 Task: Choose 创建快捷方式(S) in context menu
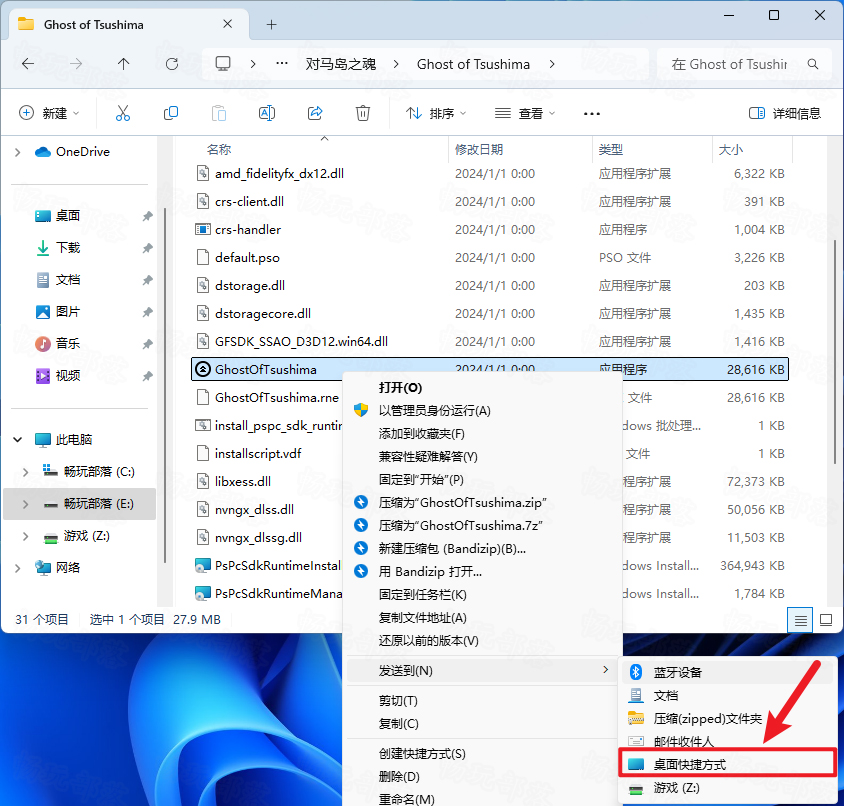point(422,754)
